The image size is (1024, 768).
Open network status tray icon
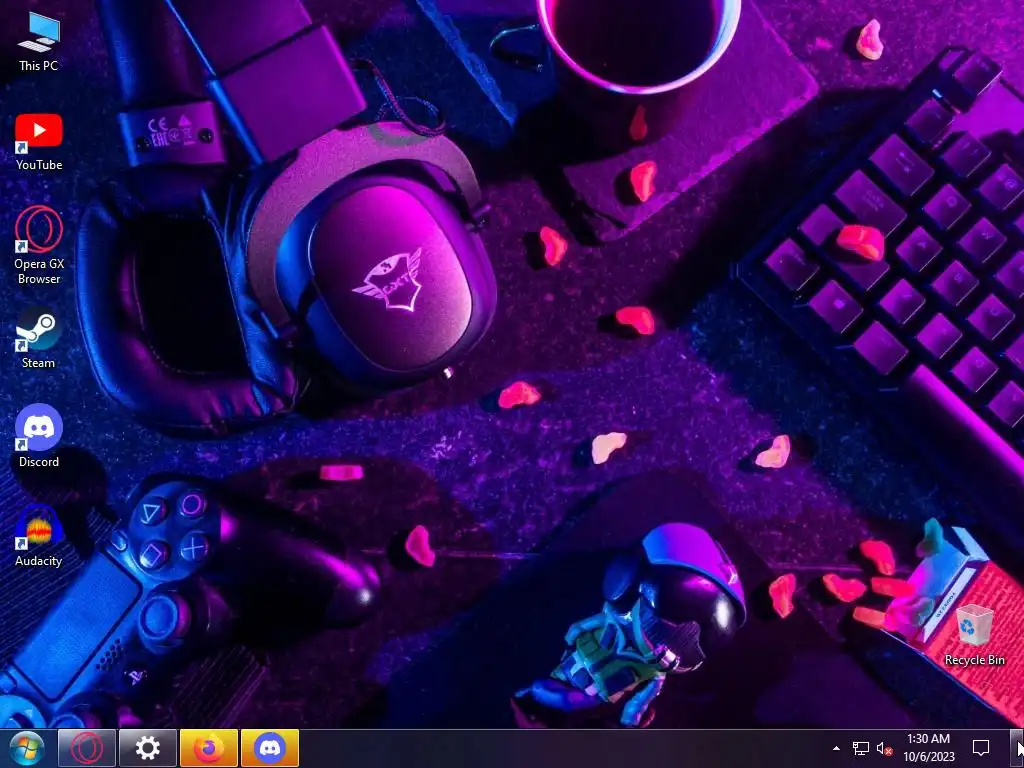(x=860, y=748)
